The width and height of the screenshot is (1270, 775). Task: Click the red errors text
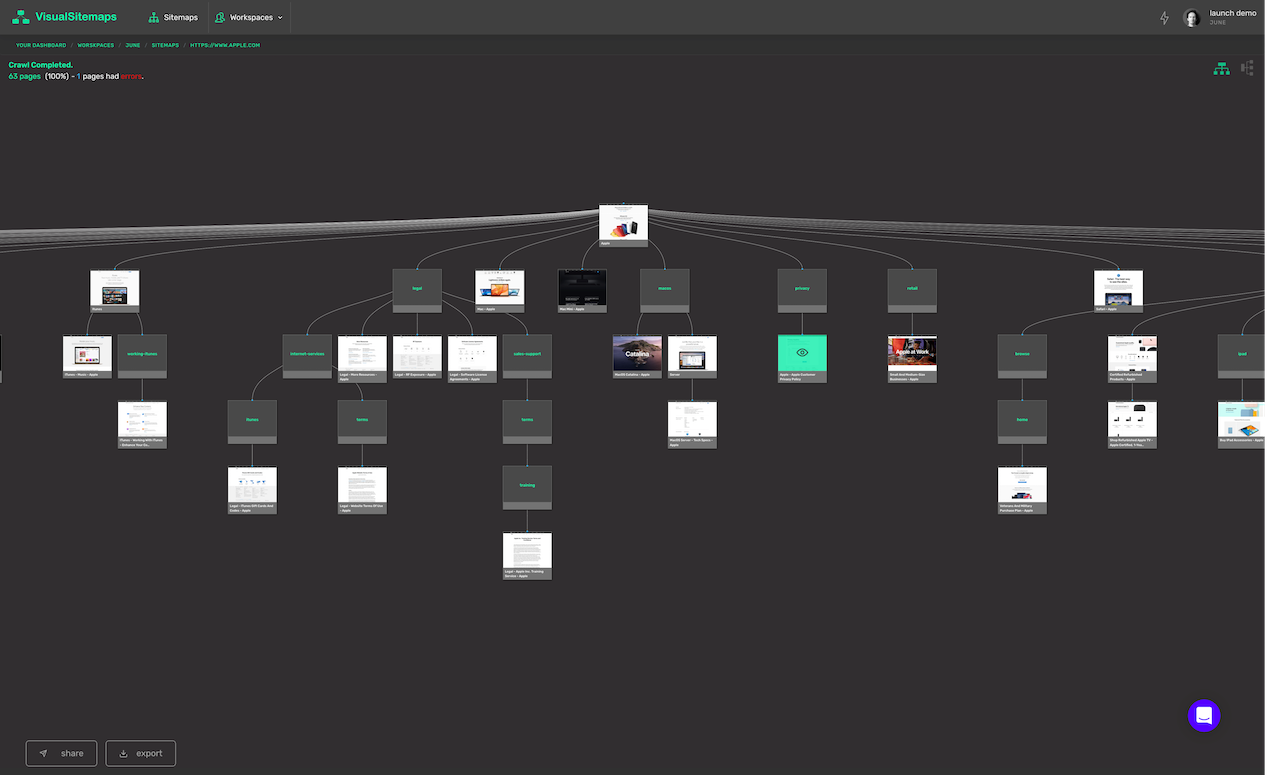click(131, 76)
